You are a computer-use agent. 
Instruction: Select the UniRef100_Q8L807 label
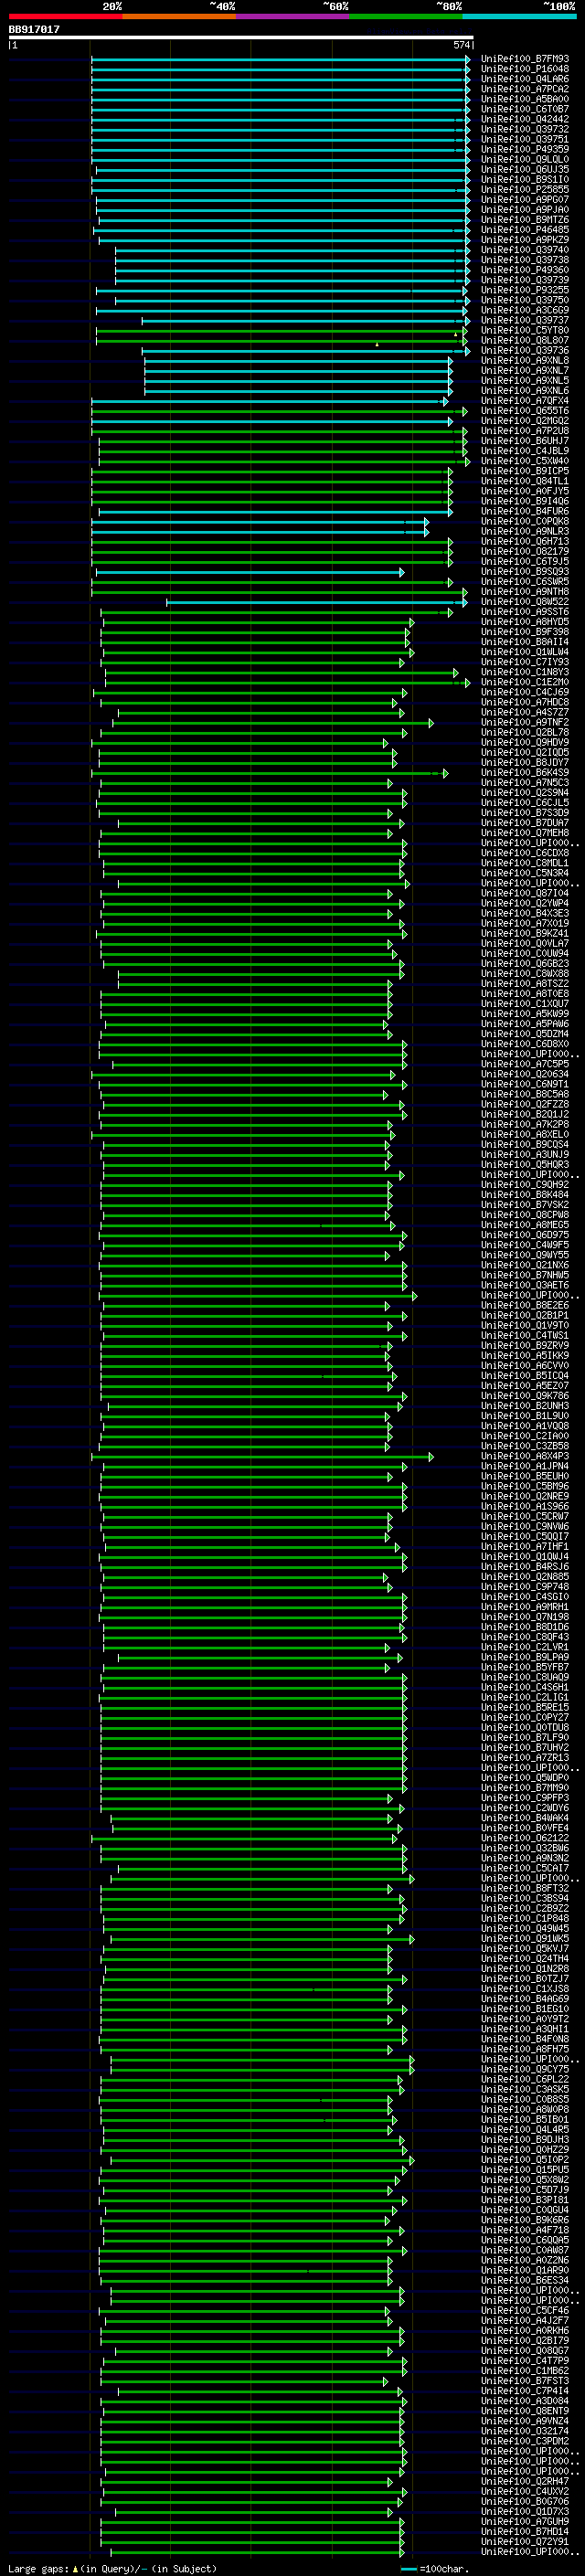[525, 341]
